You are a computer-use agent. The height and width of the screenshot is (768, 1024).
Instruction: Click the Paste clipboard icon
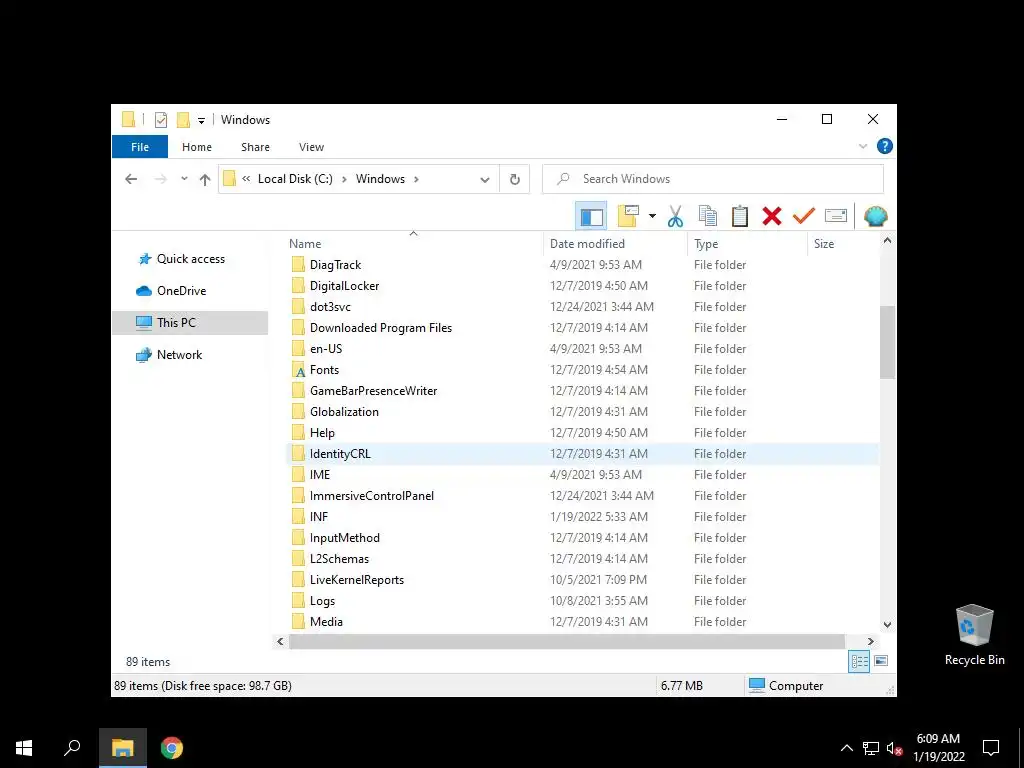pos(740,216)
